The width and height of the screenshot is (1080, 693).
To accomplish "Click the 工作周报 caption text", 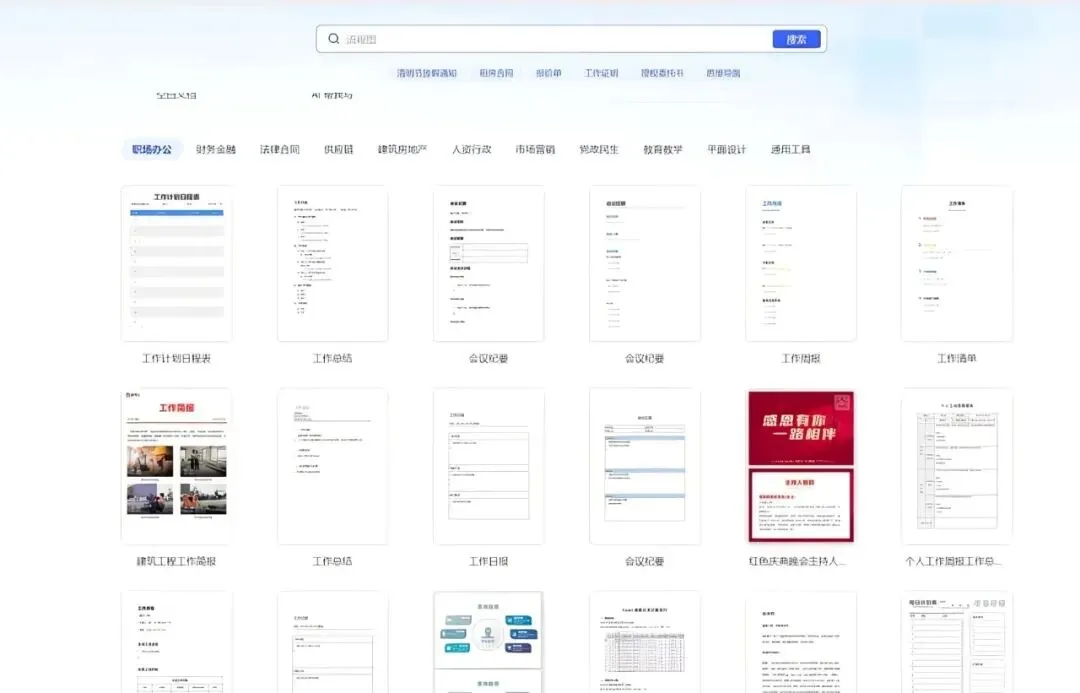I will [800, 358].
